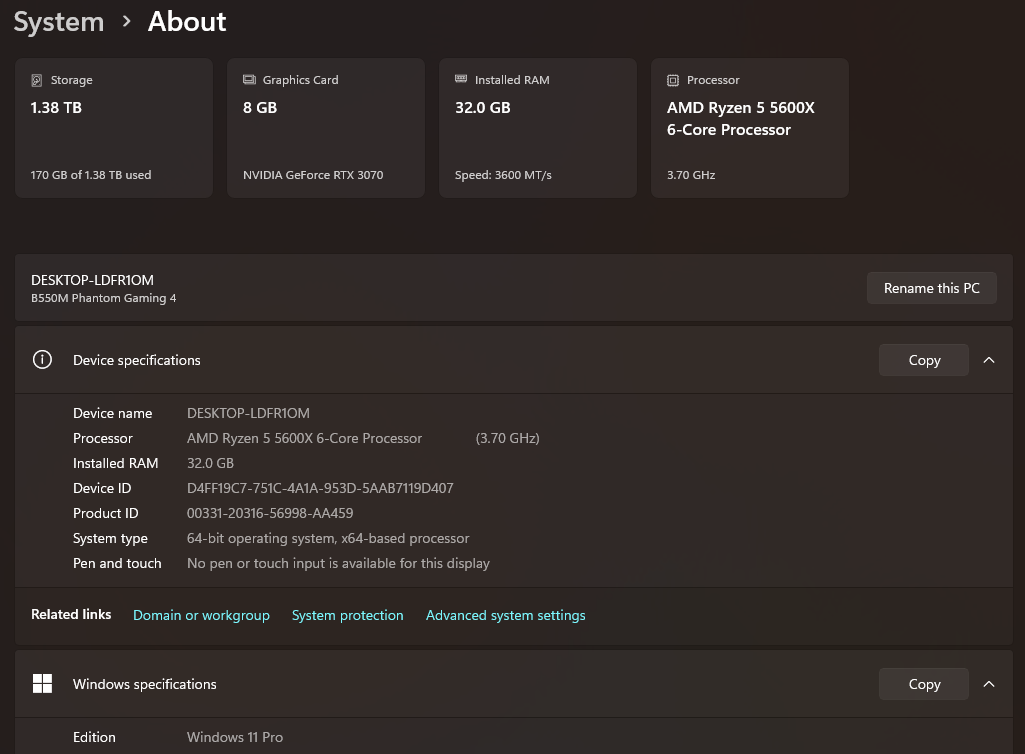Click the Installed RAM memory icon
The width and height of the screenshot is (1025, 754).
click(461, 79)
